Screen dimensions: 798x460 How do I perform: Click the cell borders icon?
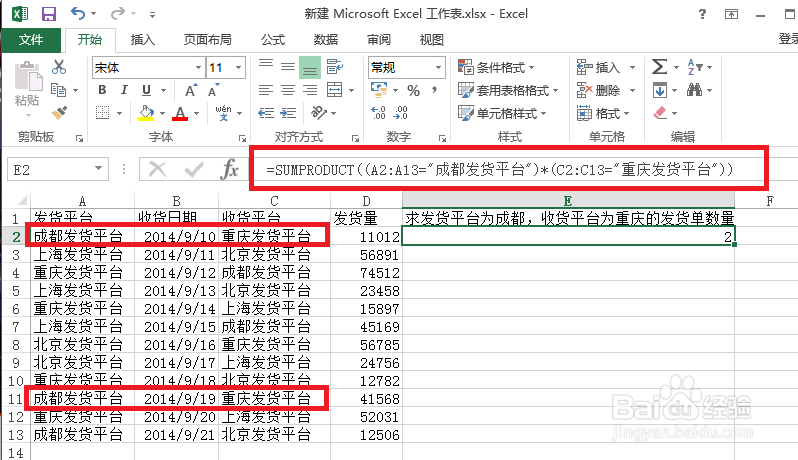[x=103, y=112]
